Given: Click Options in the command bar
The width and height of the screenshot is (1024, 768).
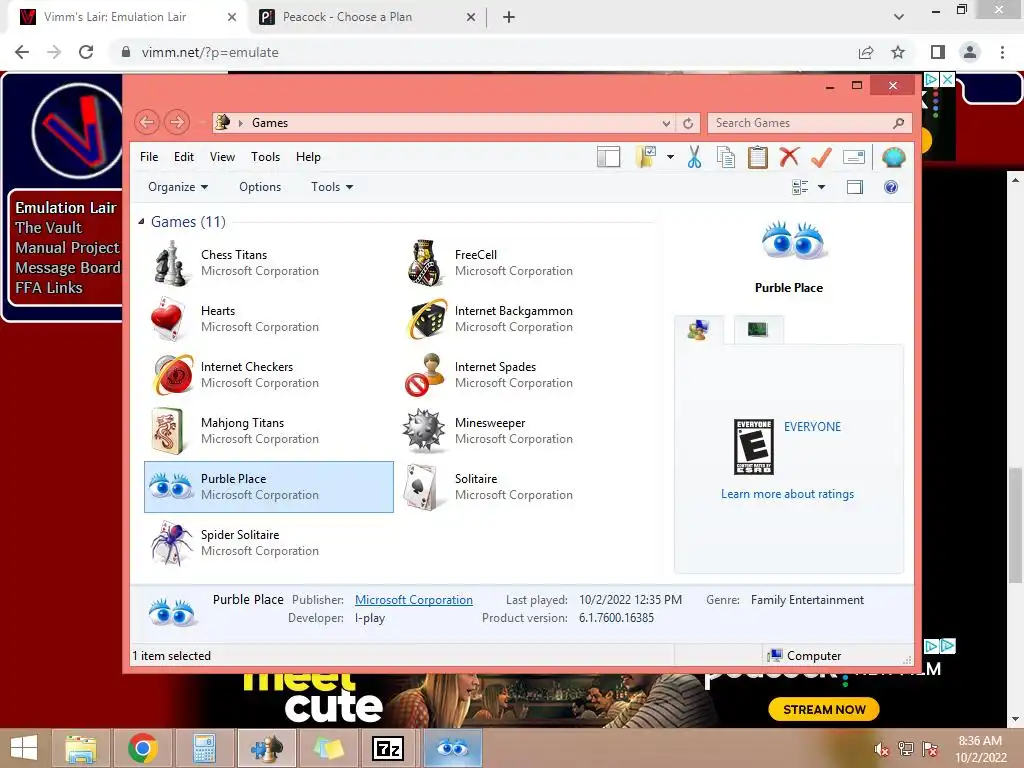Looking at the screenshot, I should [x=260, y=187].
